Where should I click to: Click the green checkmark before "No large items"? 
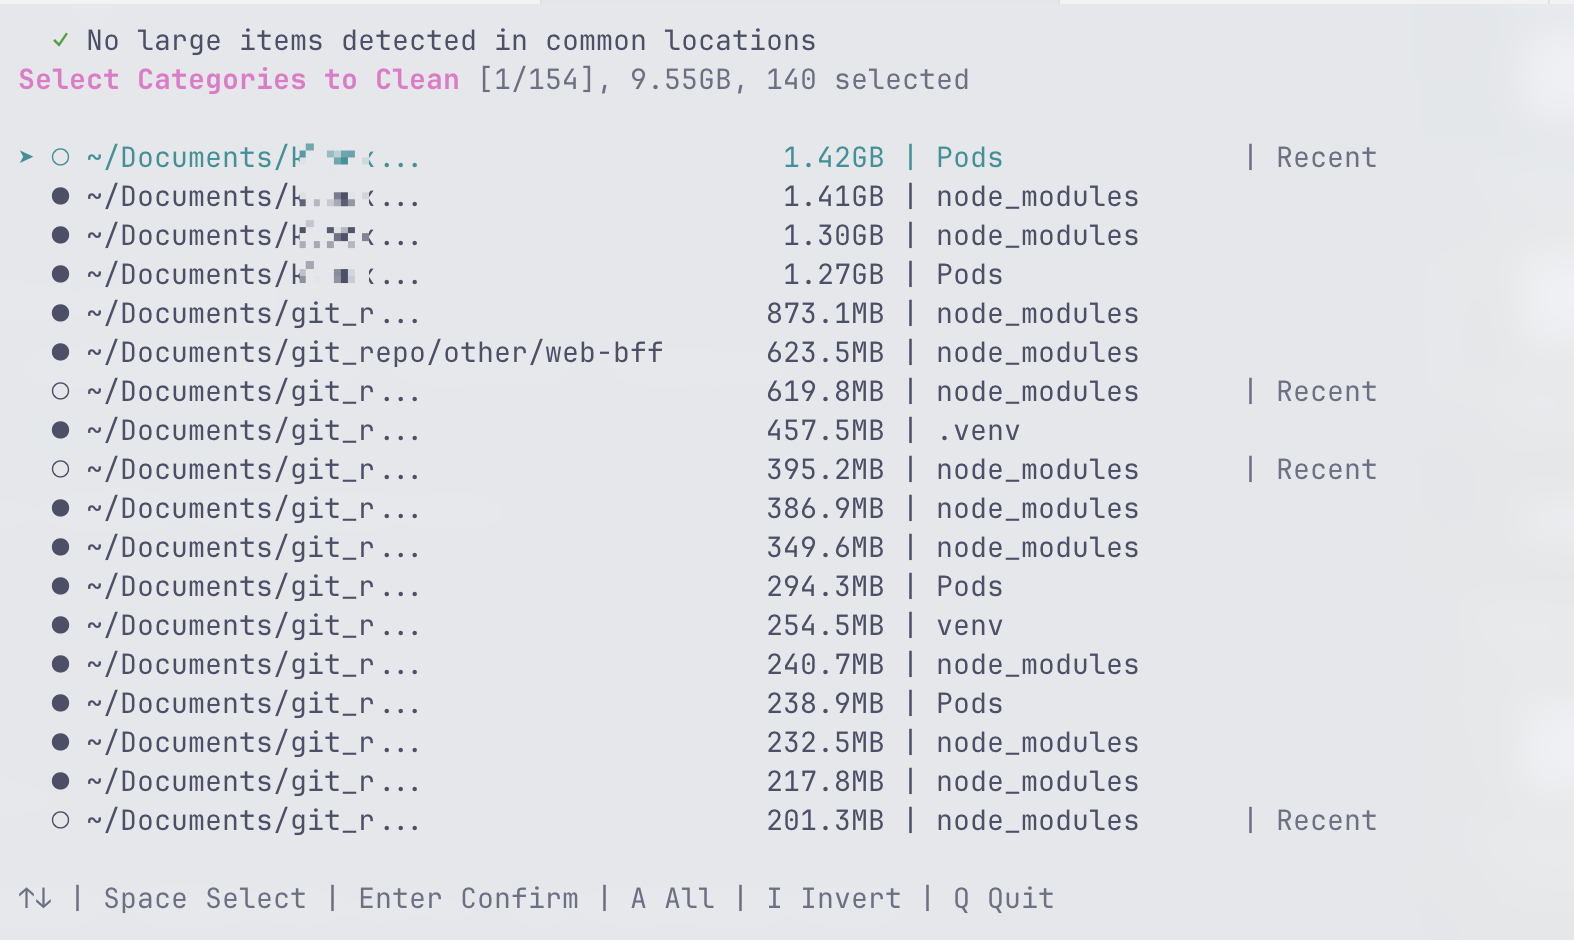click(x=60, y=40)
